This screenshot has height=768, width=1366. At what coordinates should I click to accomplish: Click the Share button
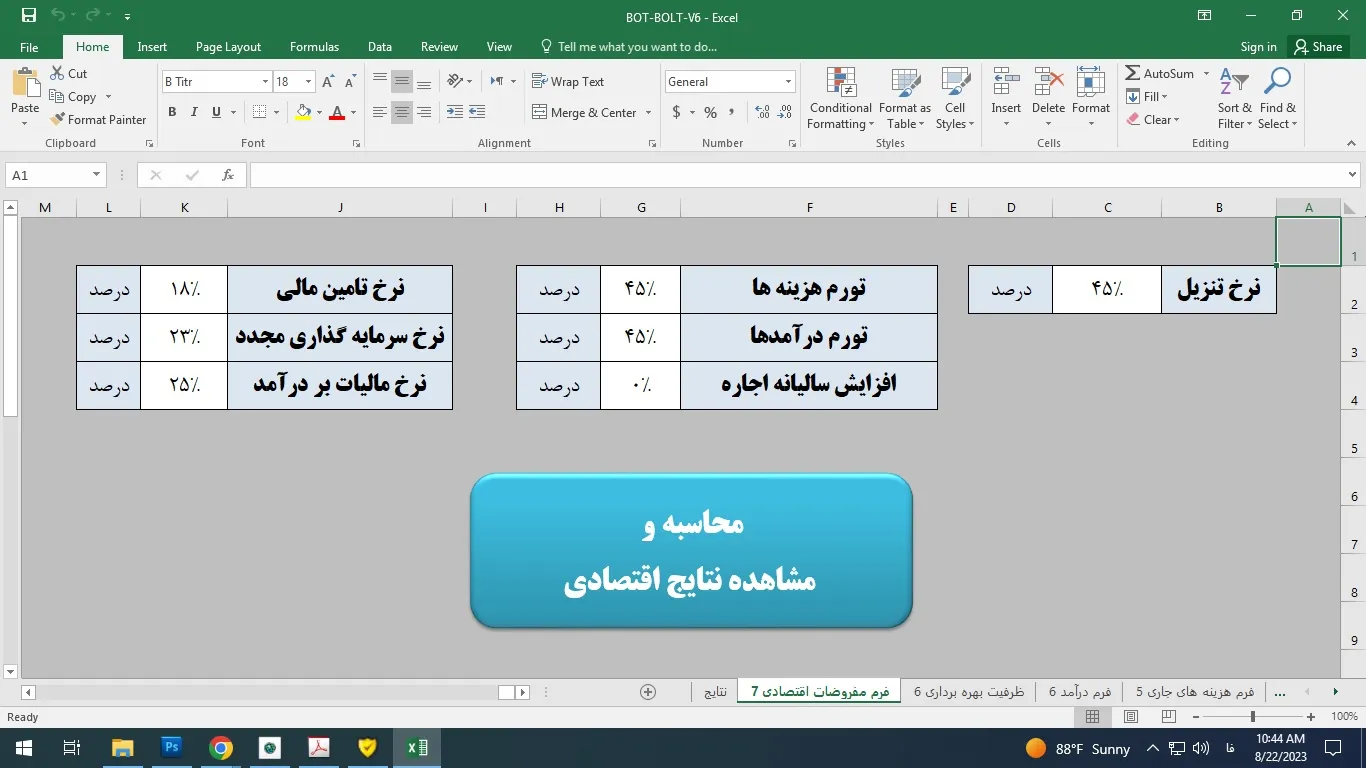(1317, 47)
